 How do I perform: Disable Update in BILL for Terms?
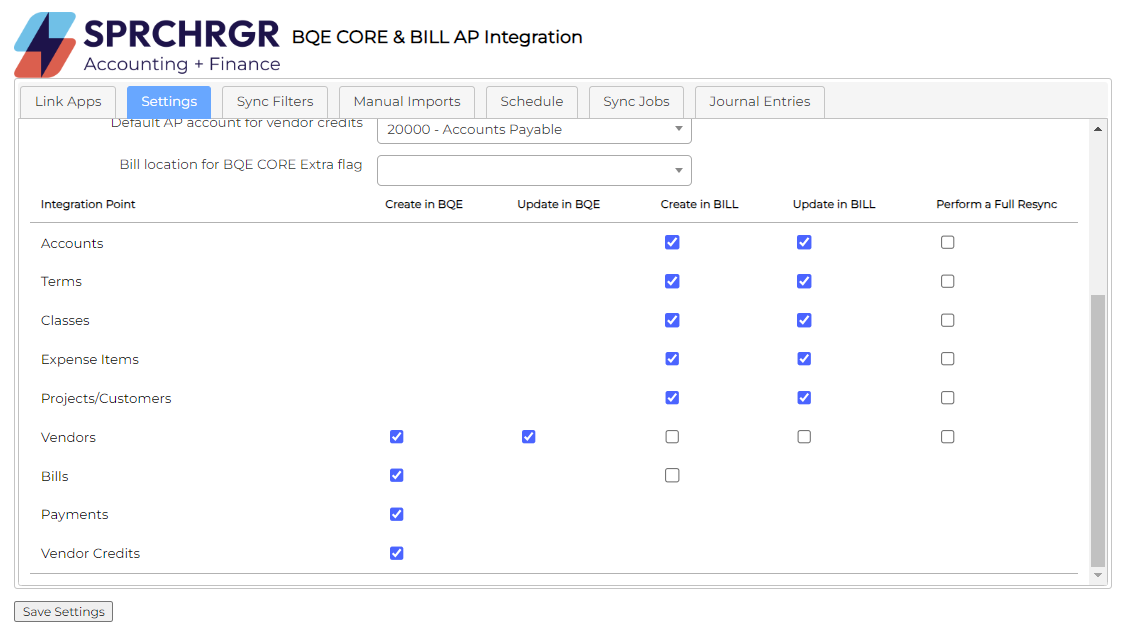(804, 282)
